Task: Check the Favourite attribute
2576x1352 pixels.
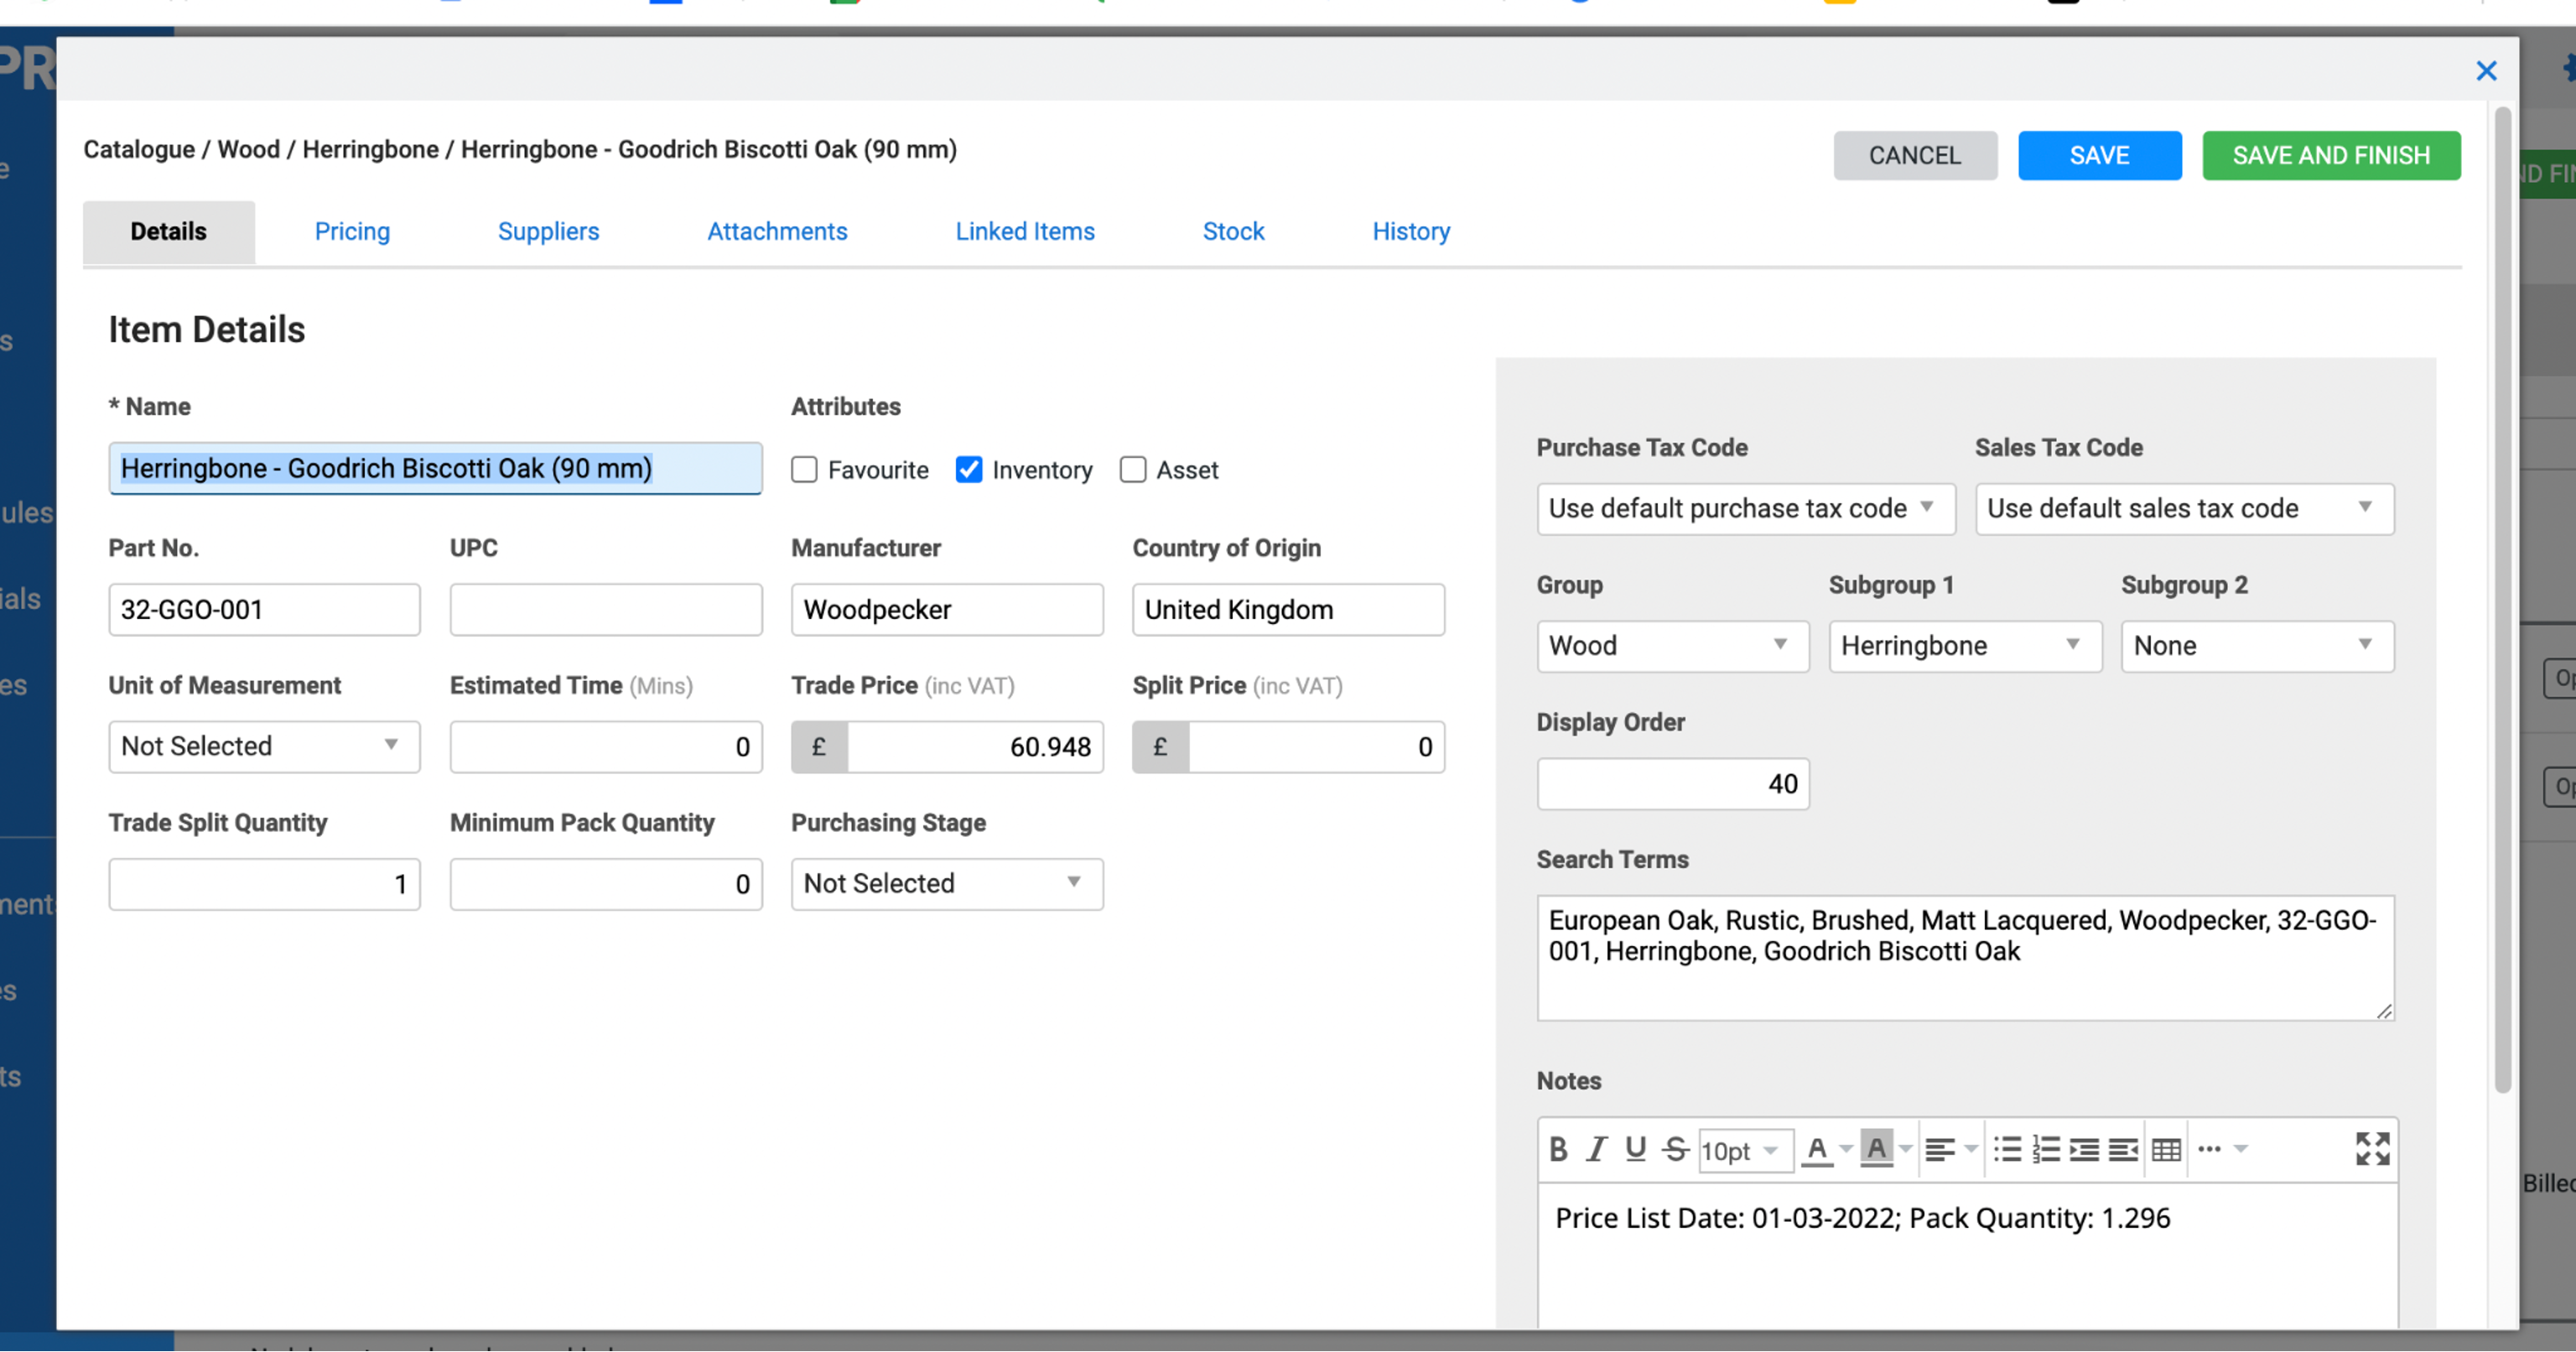Action: tap(804, 470)
